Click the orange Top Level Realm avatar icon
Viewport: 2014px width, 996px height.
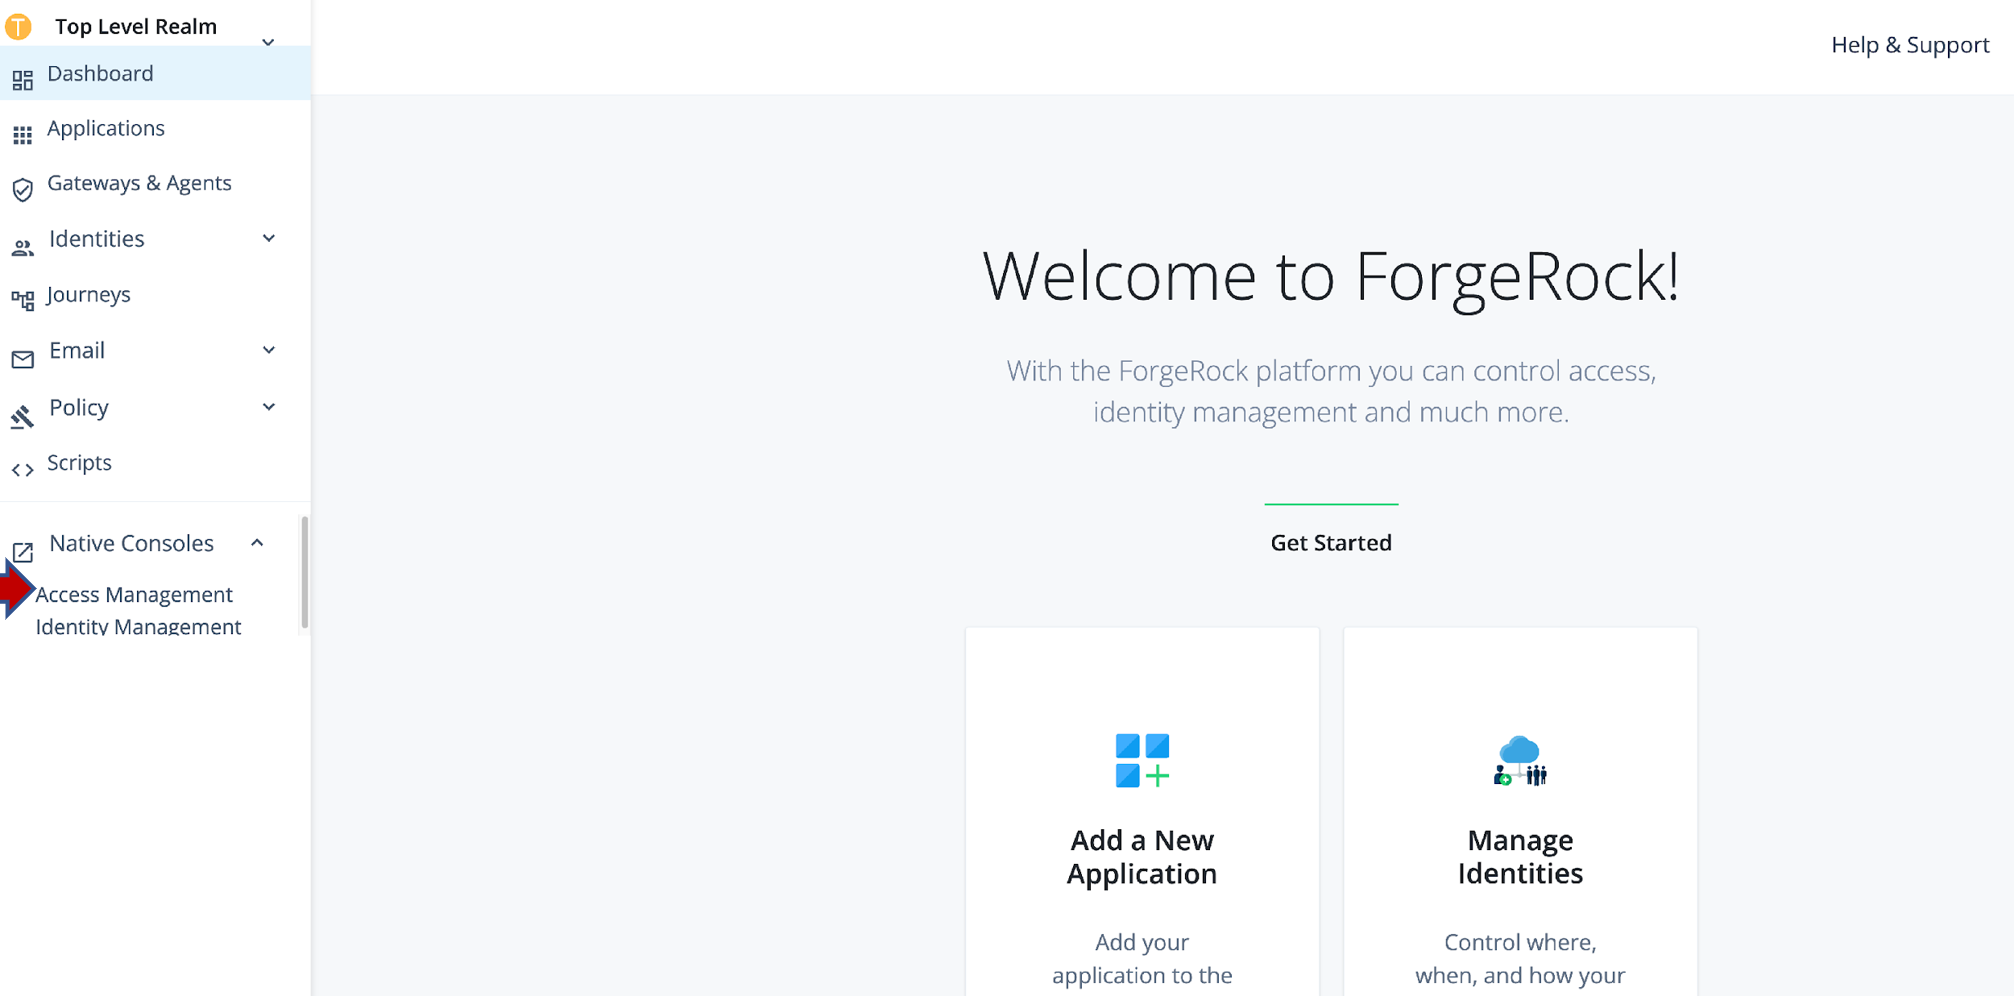click(x=18, y=26)
